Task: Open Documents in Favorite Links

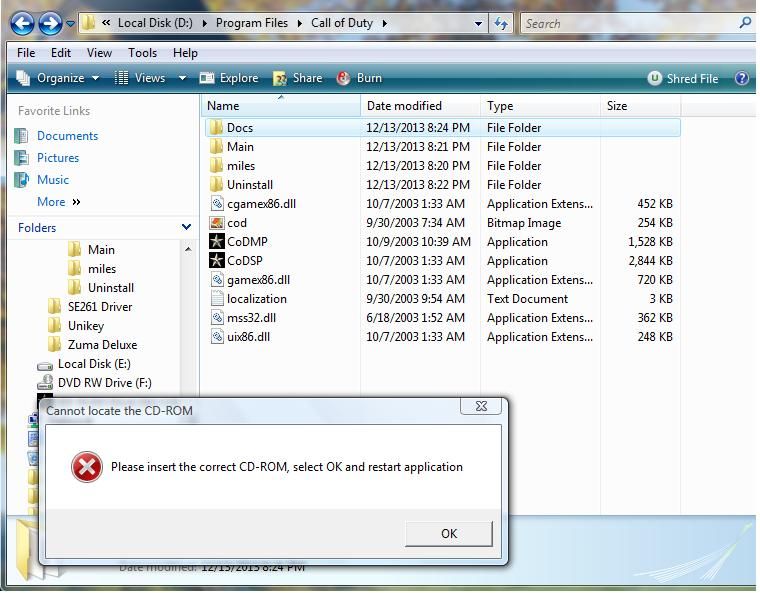Action: [x=67, y=136]
